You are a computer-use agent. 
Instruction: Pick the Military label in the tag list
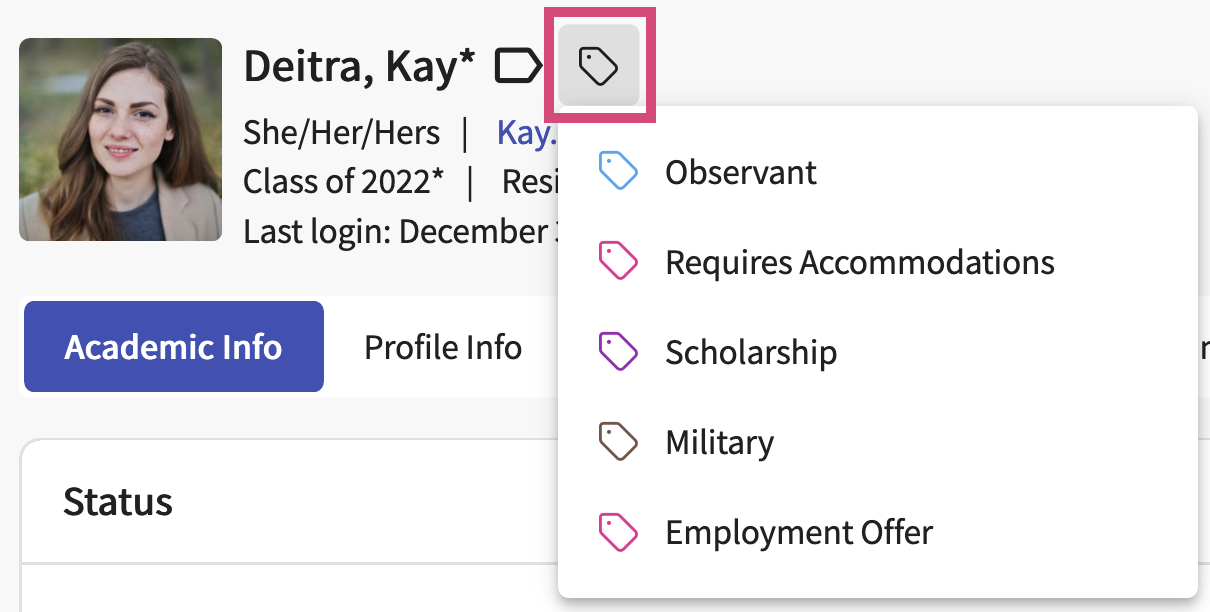tap(720, 442)
